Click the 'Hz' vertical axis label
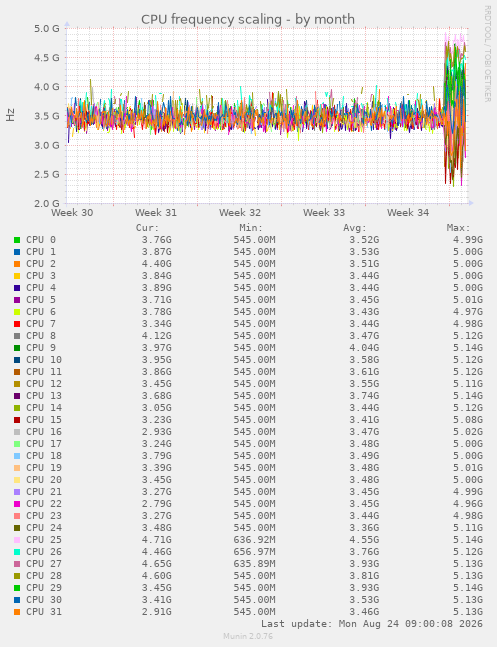 (10, 115)
